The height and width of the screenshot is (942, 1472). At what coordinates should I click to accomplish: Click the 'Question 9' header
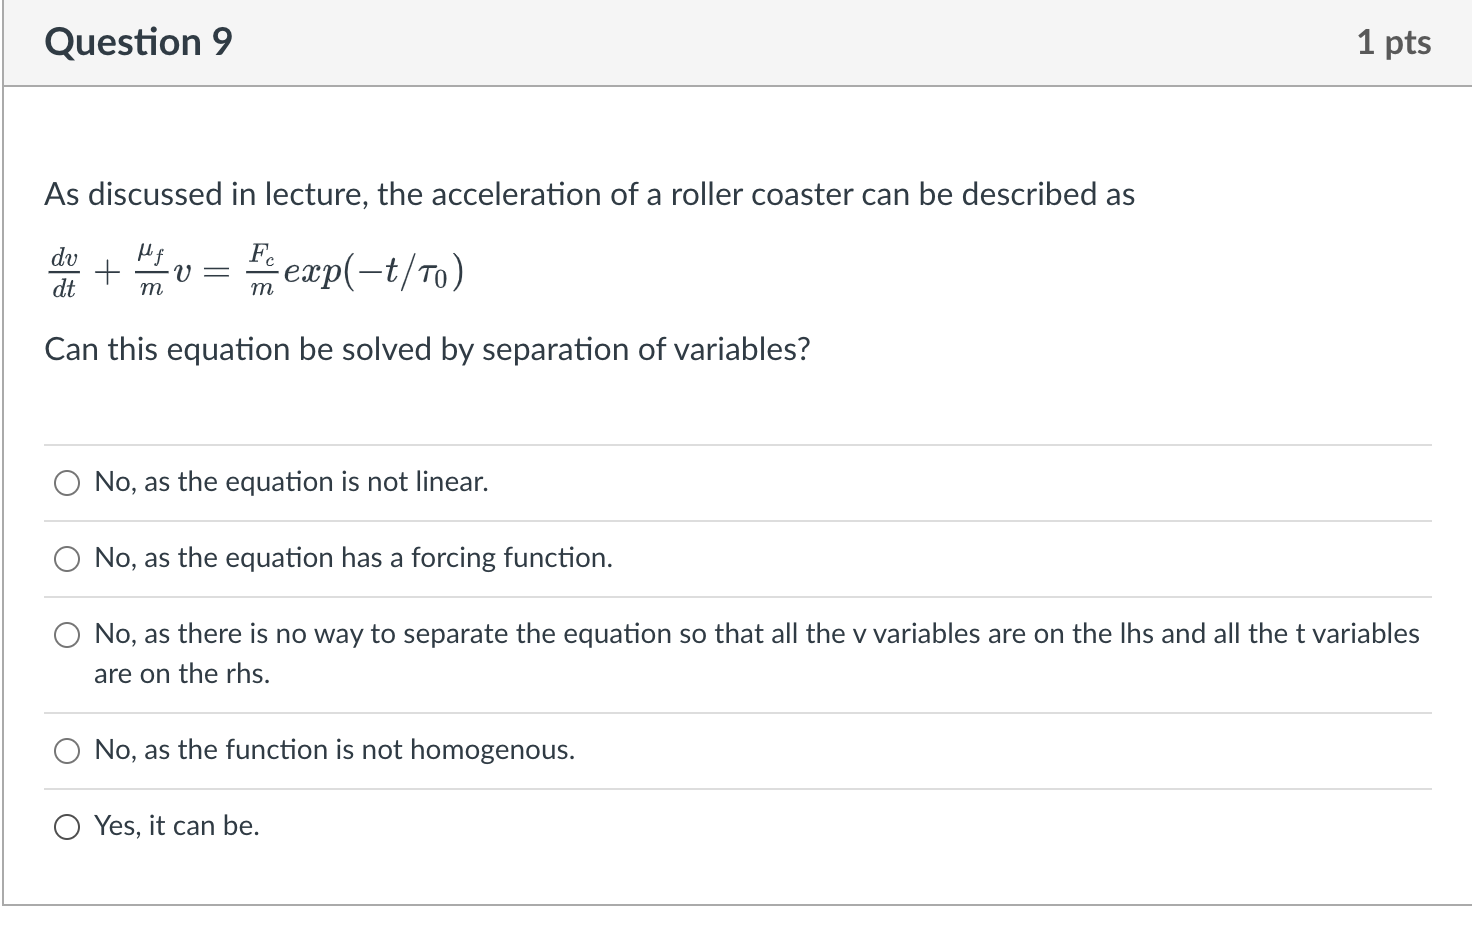tap(138, 41)
